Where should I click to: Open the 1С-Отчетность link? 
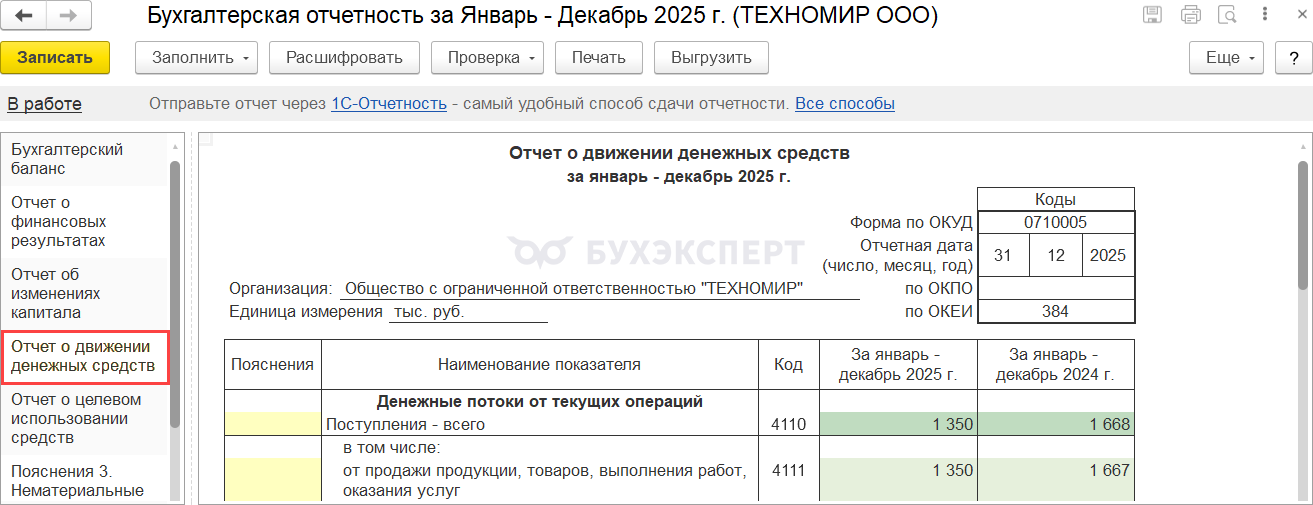[388, 104]
